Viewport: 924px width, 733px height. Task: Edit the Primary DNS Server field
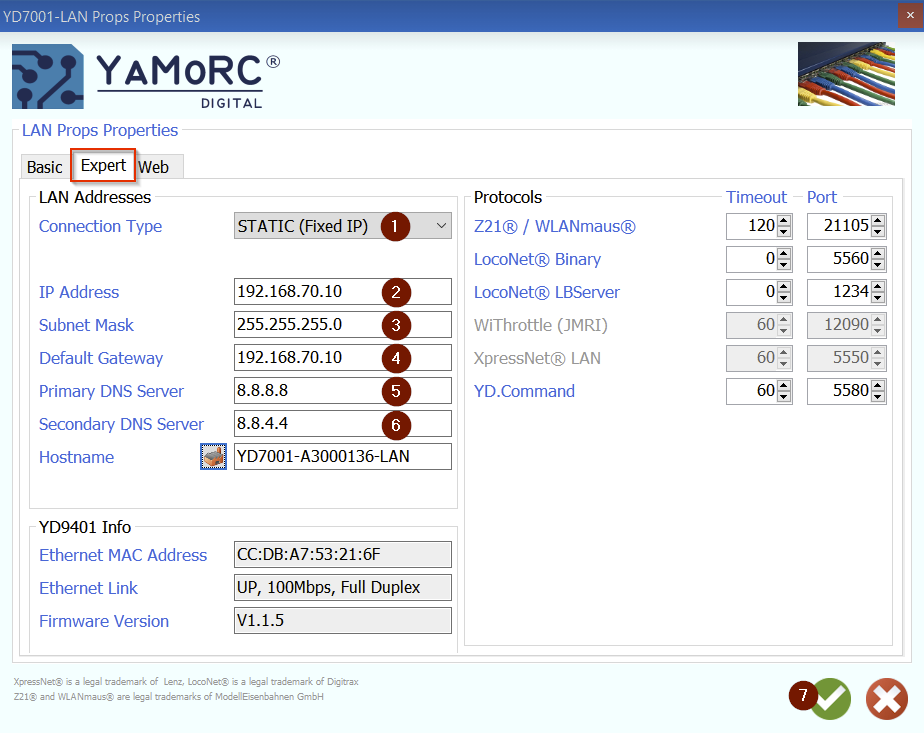[x=342, y=391]
